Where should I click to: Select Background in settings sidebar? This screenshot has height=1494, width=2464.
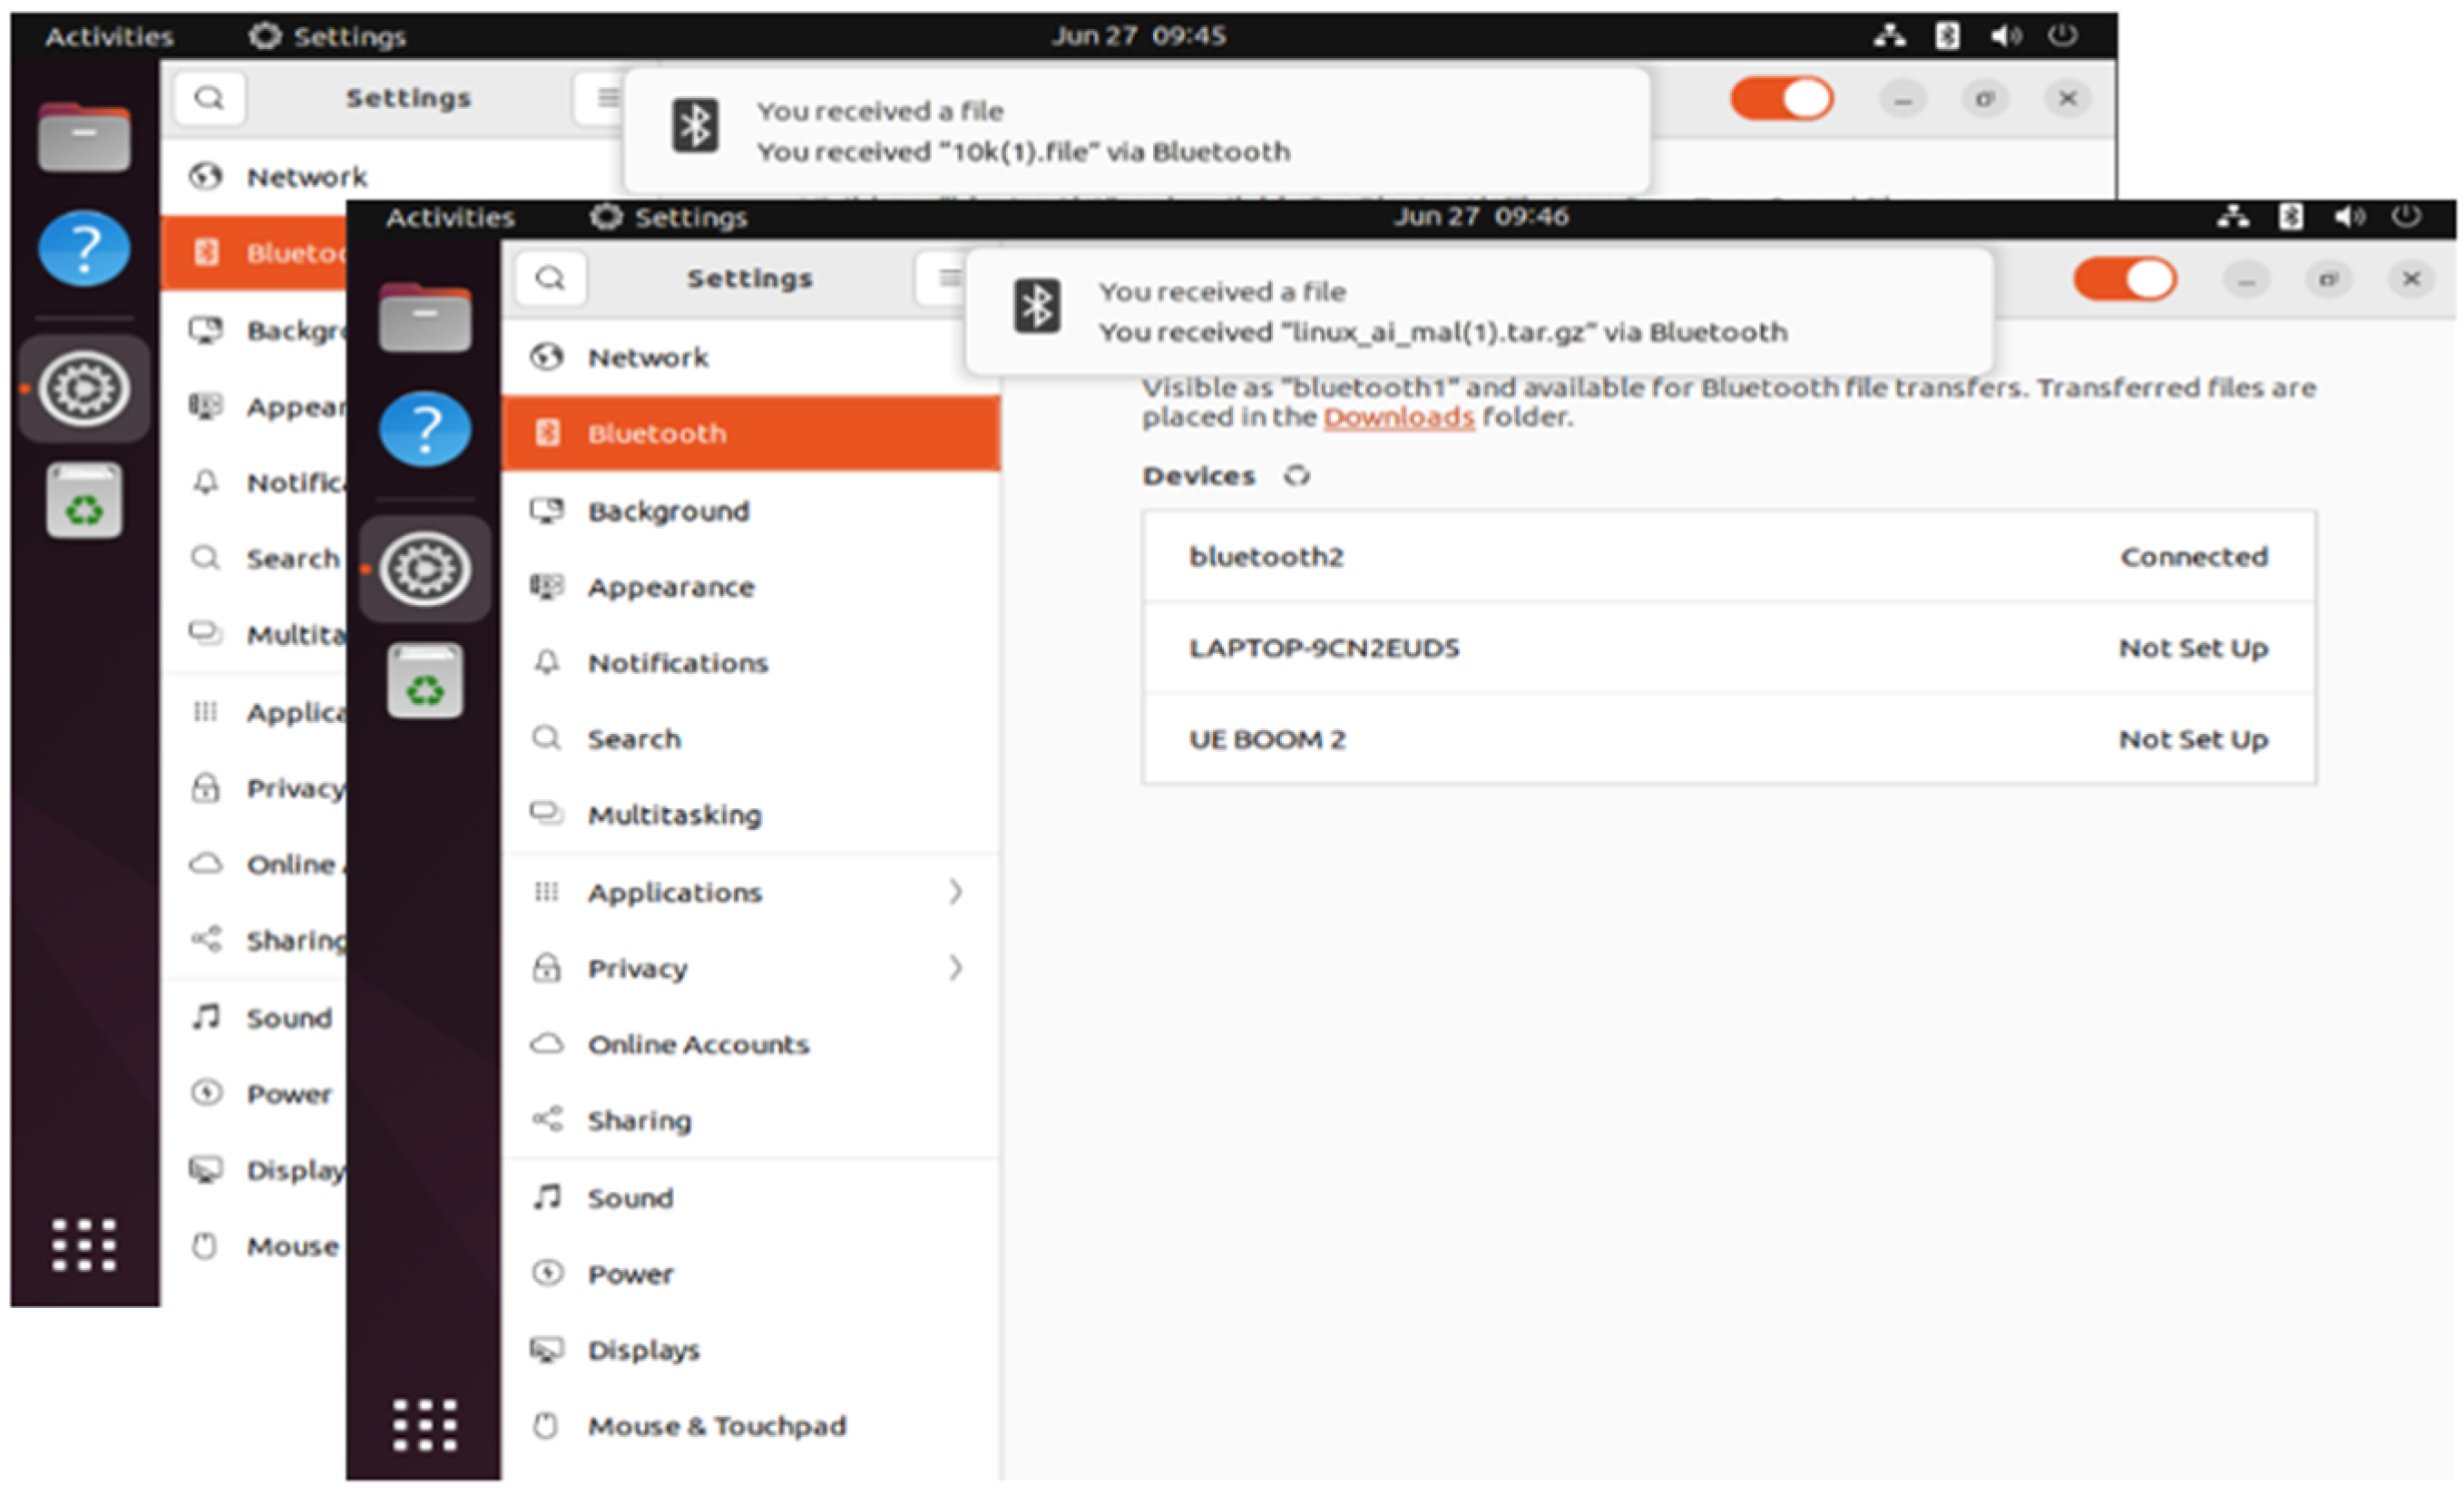tap(668, 511)
